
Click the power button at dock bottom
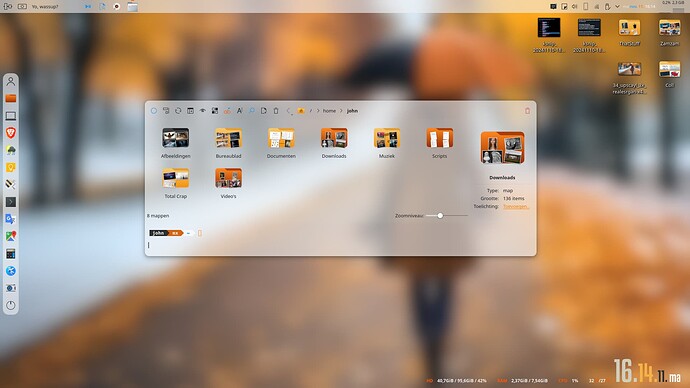pyautogui.click(x=11, y=305)
